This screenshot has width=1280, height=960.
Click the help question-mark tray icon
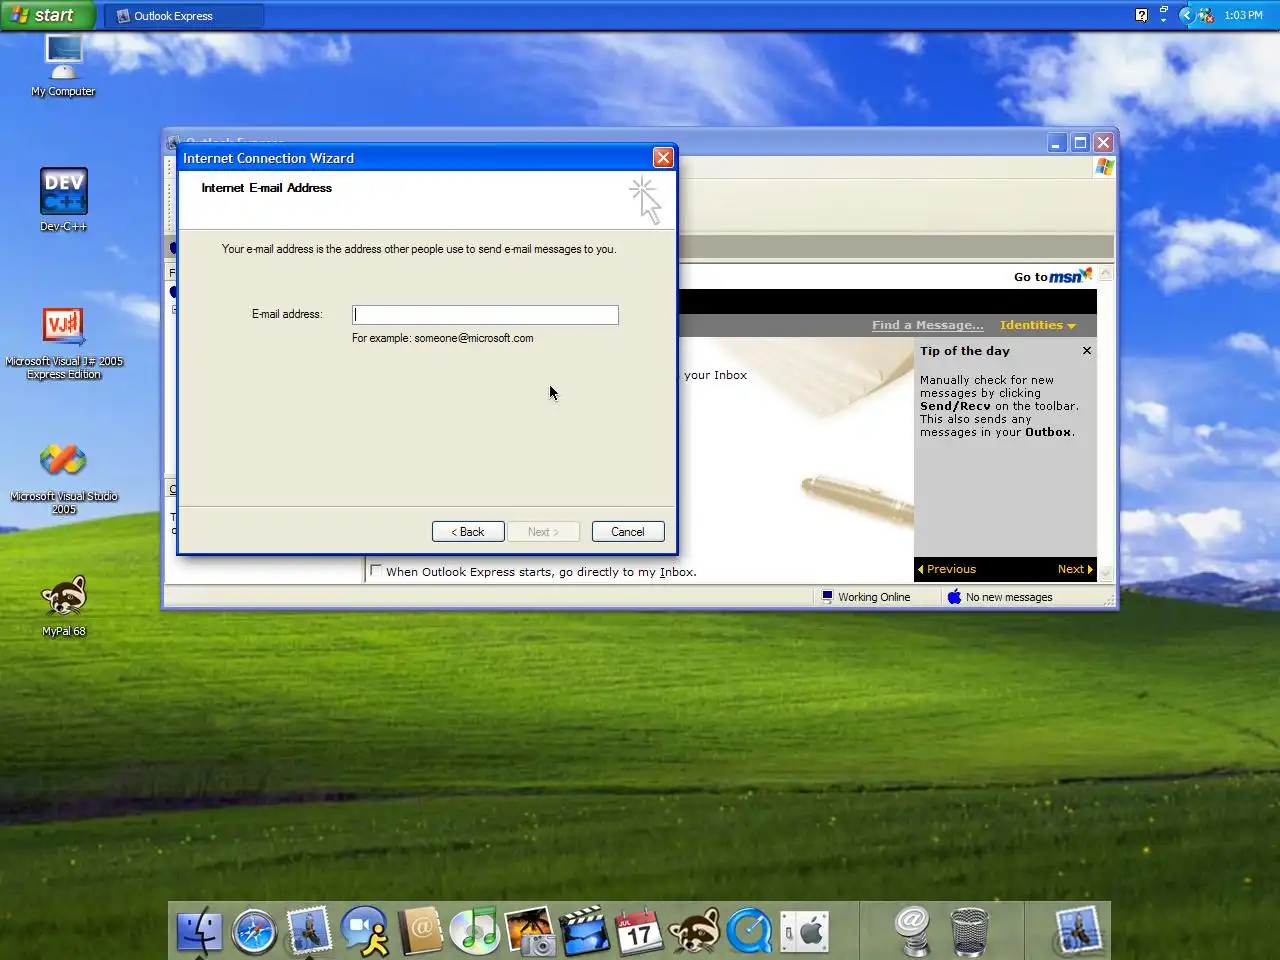[x=1141, y=15]
